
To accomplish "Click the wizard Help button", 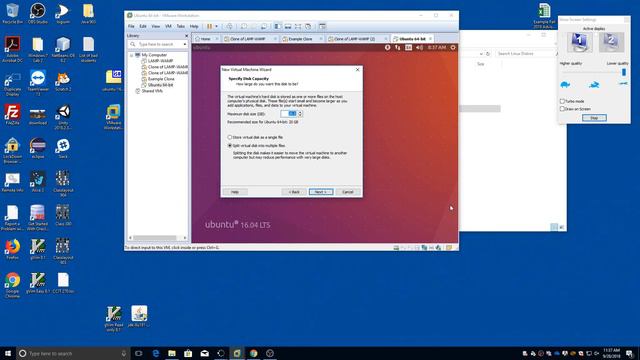I will coord(235,192).
